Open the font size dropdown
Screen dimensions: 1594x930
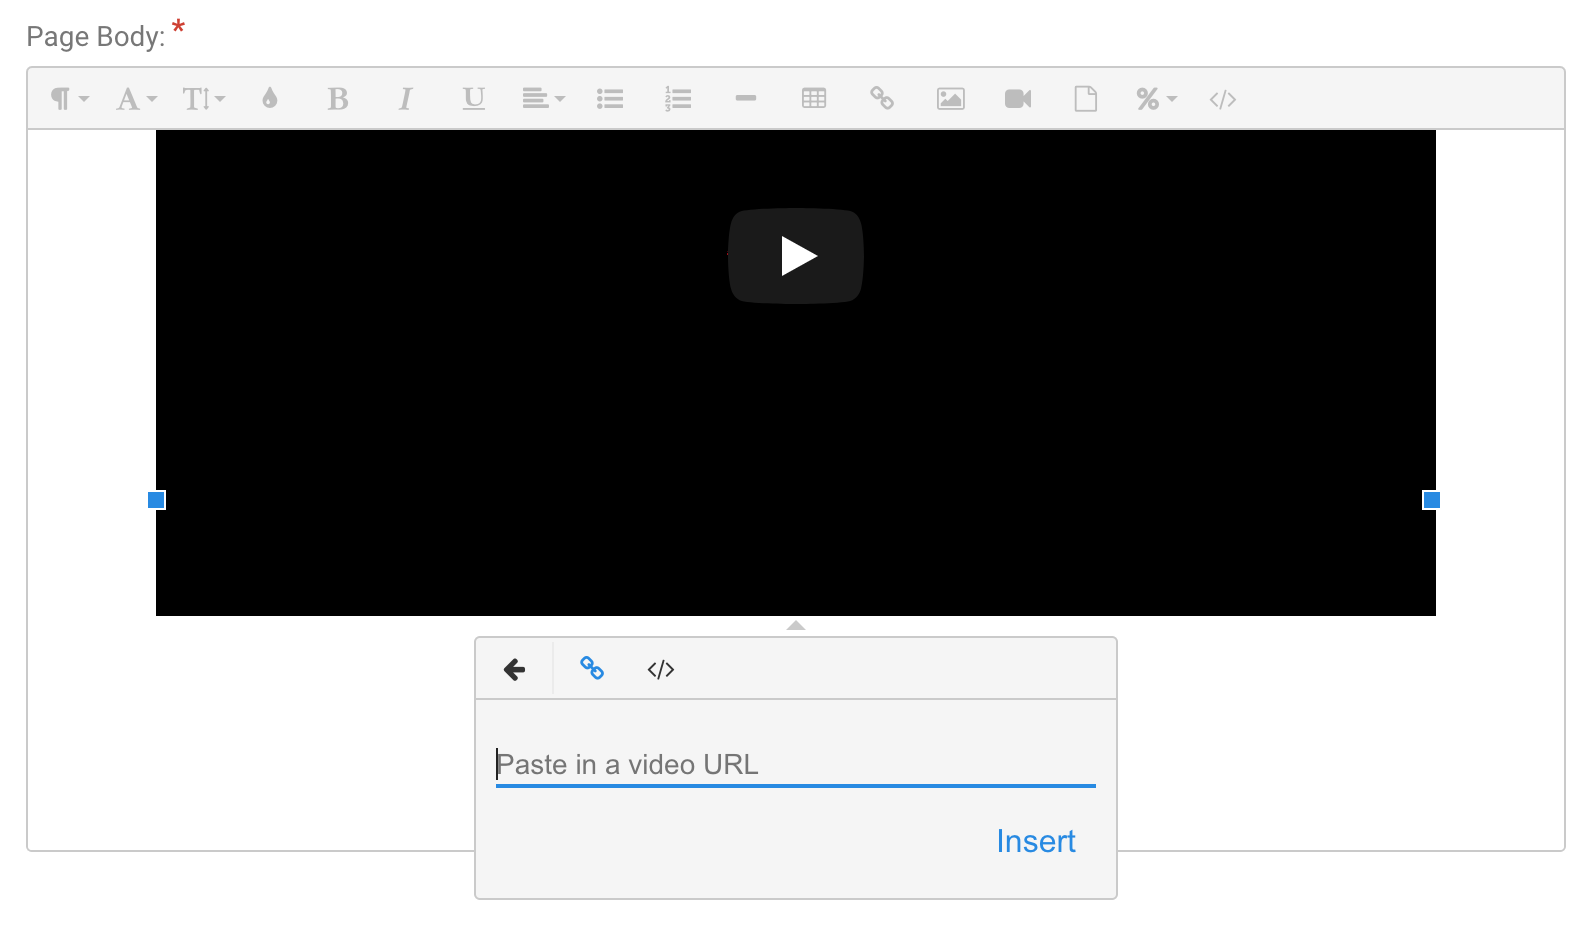pos(204,99)
